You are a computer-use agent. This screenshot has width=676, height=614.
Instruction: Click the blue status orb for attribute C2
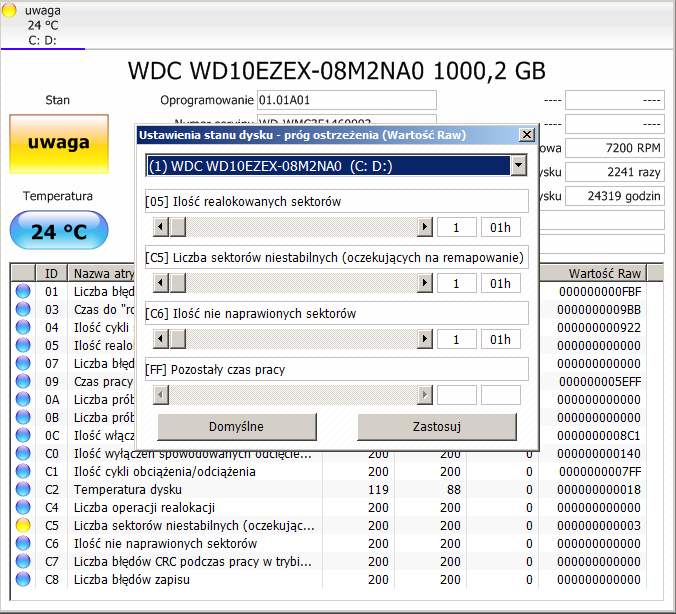pos(23,489)
